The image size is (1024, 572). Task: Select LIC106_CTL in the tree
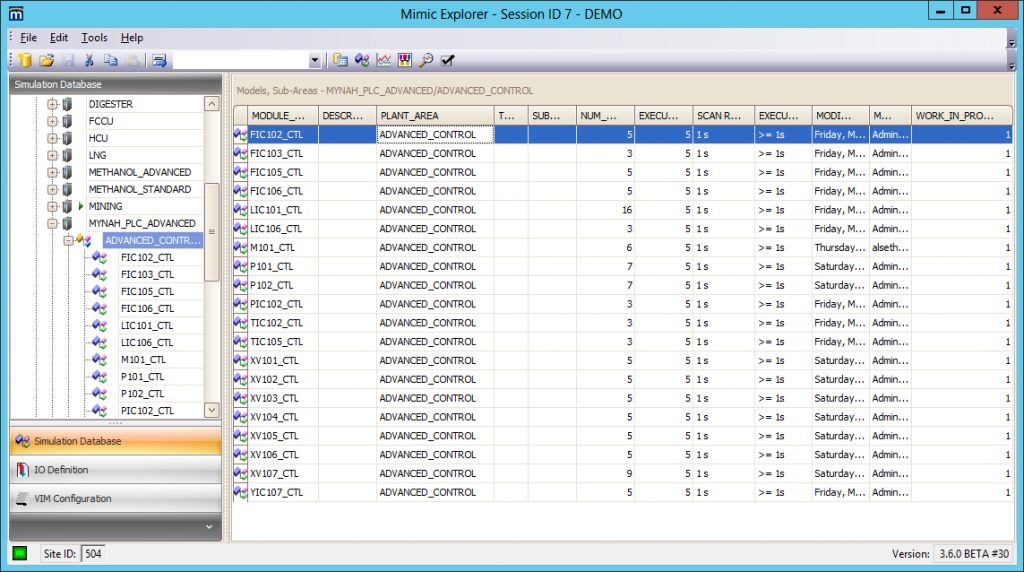(146, 342)
